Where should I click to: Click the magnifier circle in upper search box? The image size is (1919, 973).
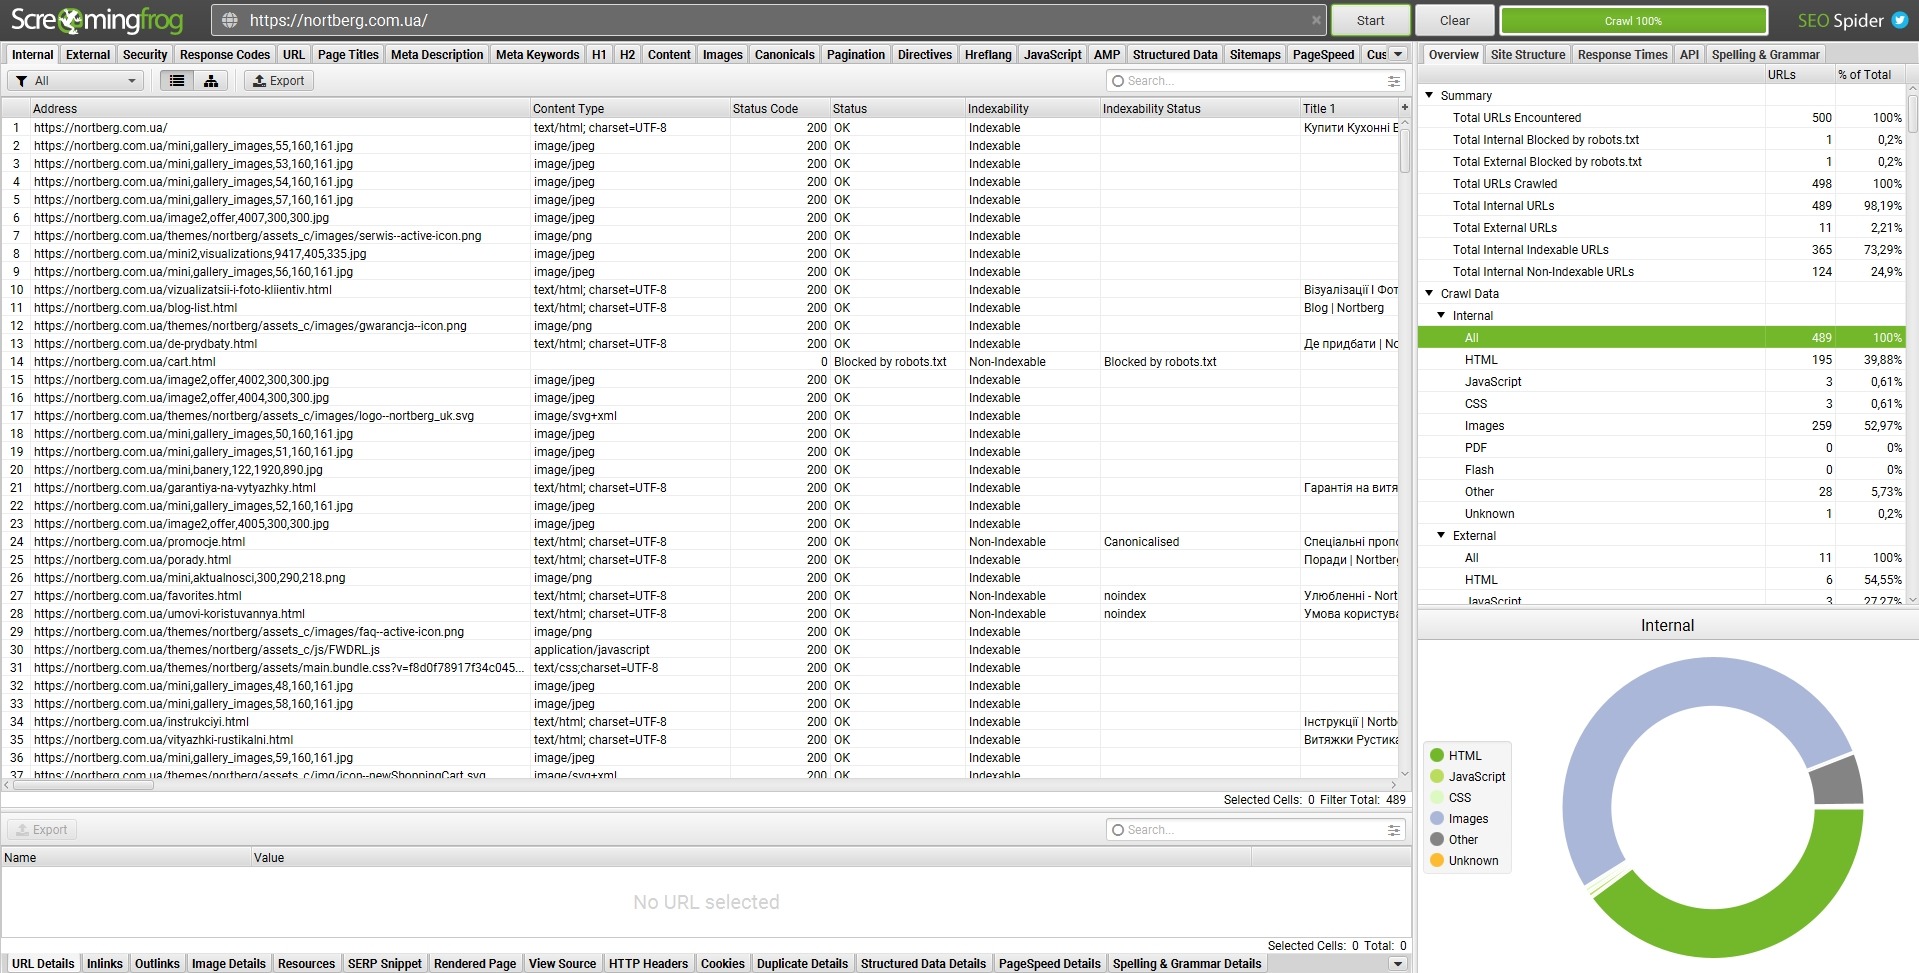[1118, 81]
